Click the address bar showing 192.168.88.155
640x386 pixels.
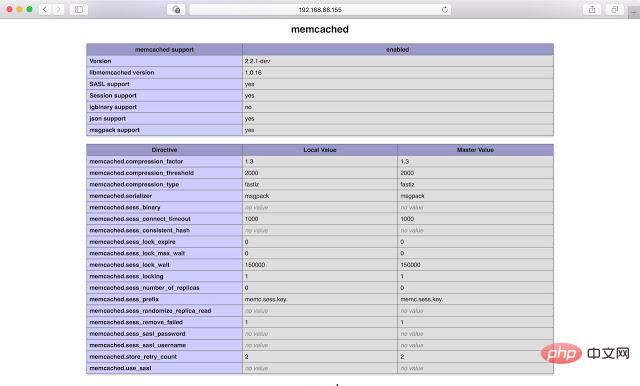pyautogui.click(x=320, y=9)
